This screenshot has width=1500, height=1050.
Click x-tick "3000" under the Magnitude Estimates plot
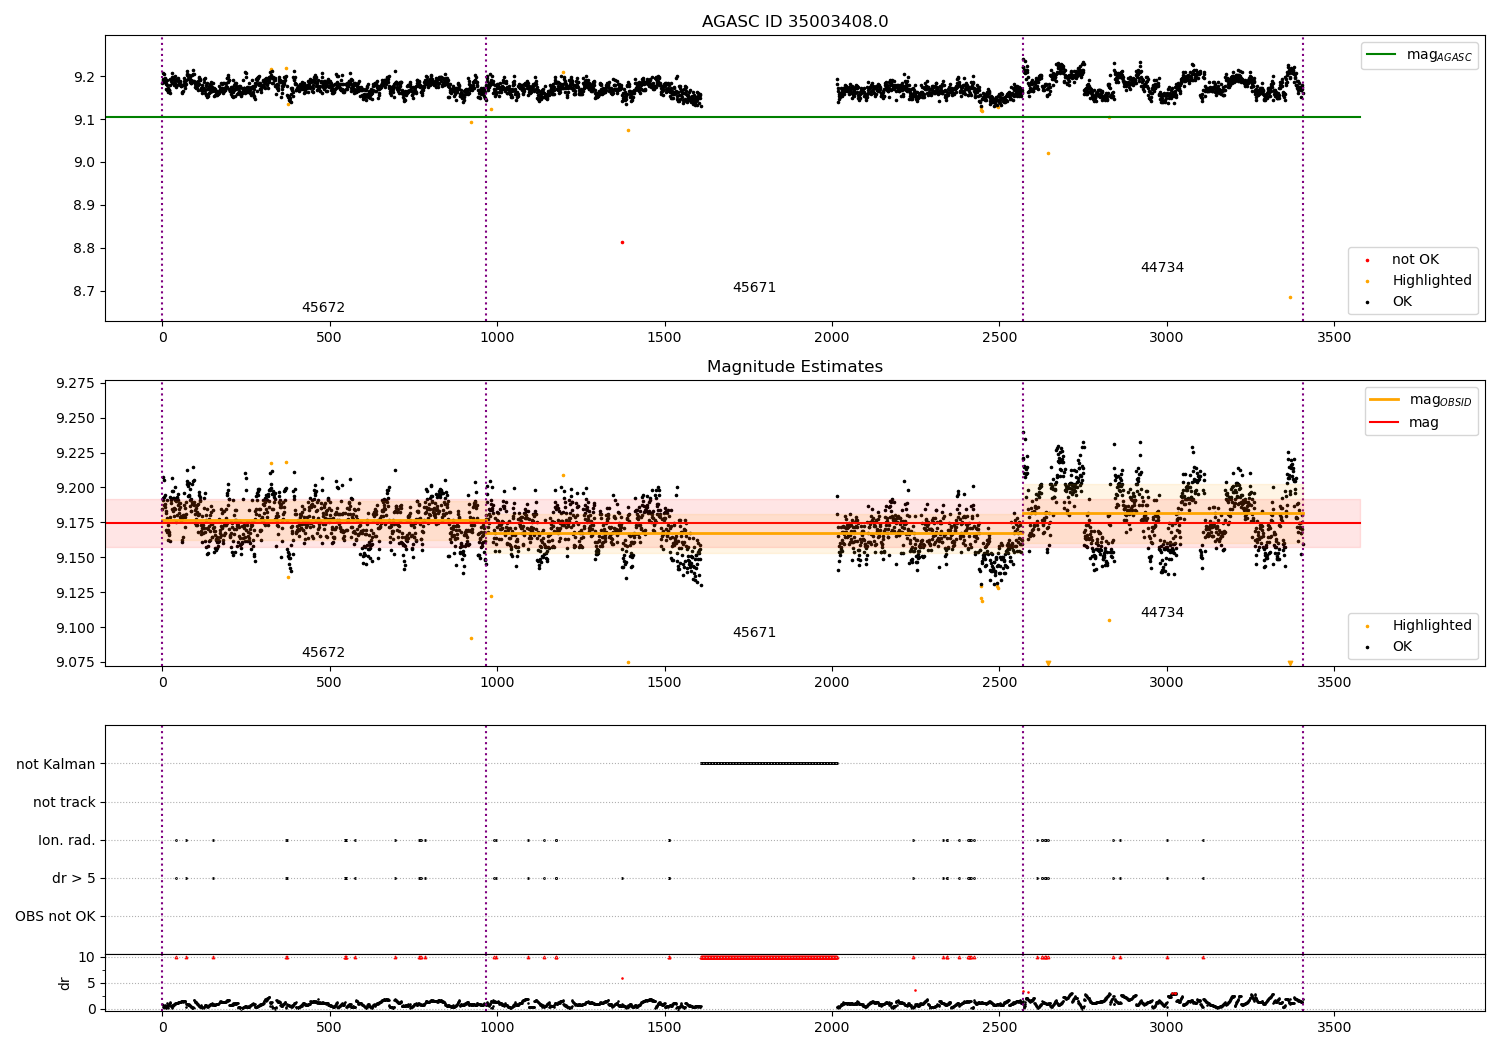1166,683
